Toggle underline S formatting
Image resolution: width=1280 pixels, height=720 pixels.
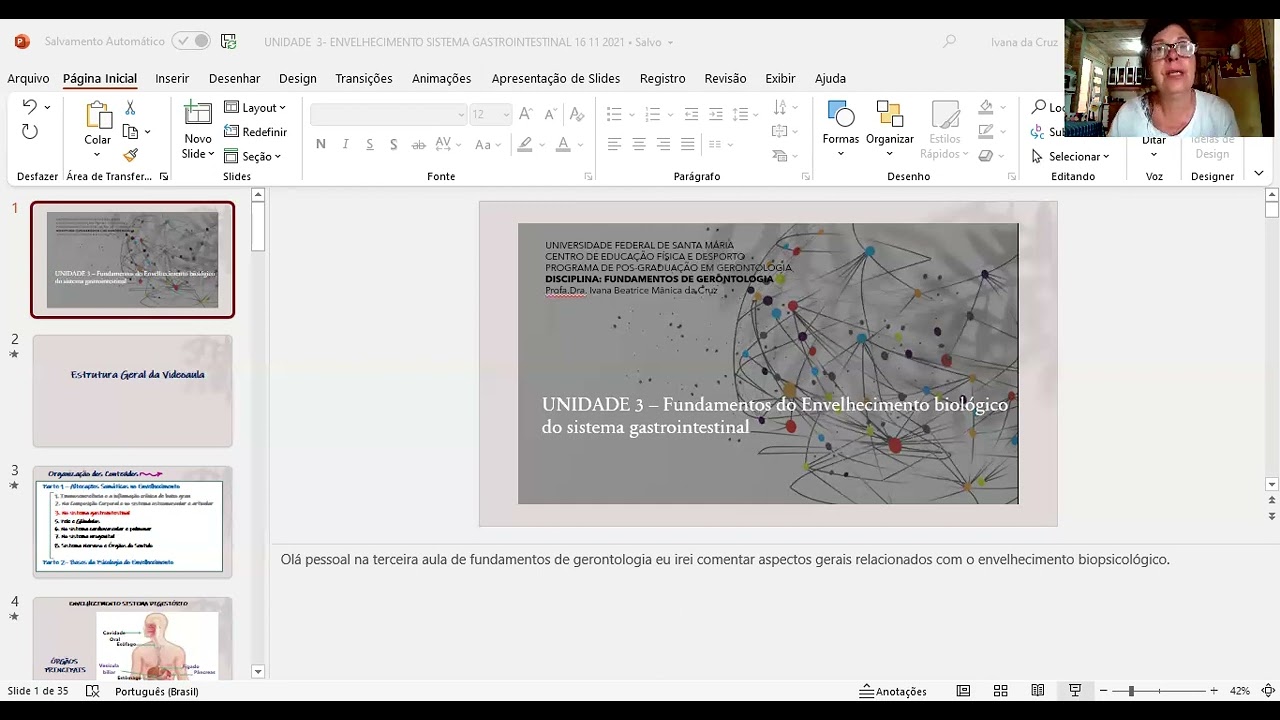[369, 144]
